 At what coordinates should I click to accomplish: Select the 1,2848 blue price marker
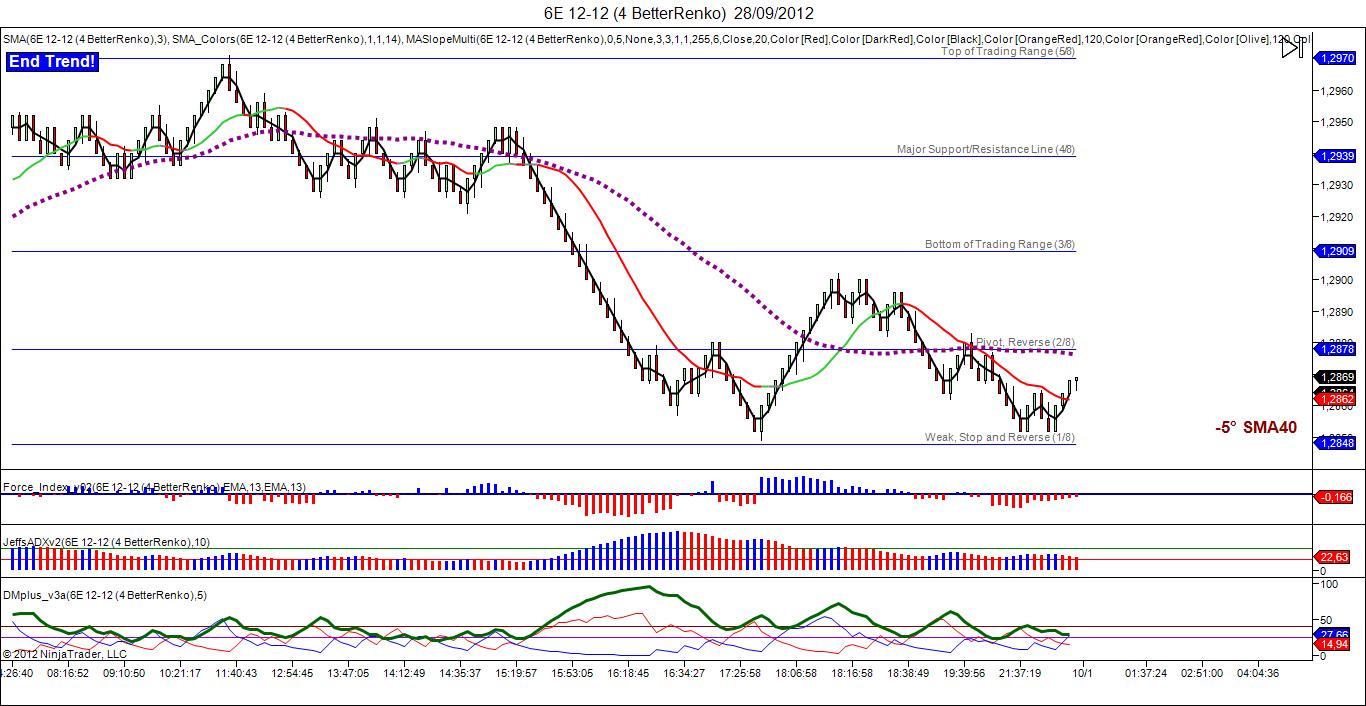(x=1335, y=443)
